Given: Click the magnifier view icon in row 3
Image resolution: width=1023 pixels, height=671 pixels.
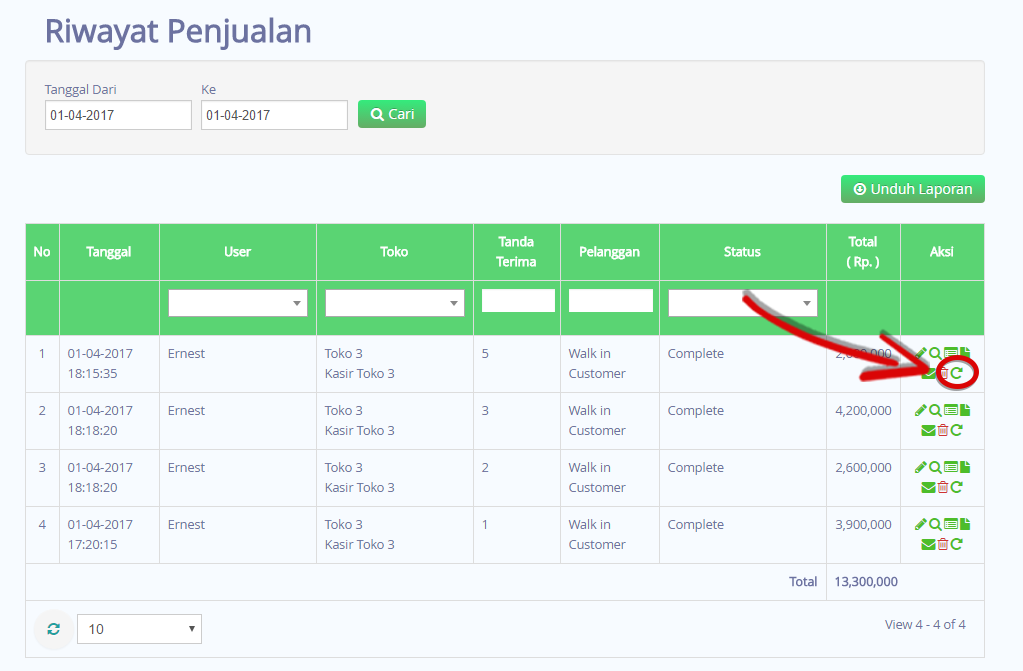Looking at the screenshot, I should [935, 467].
